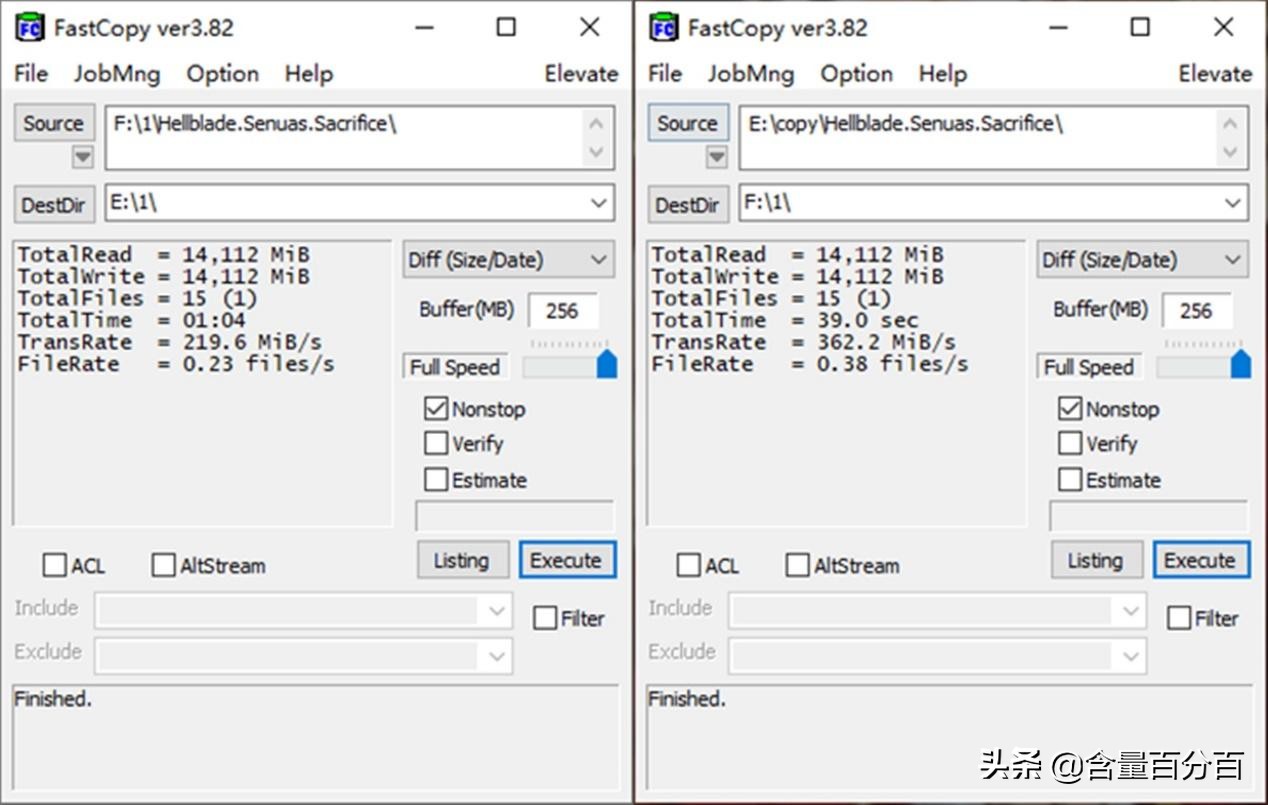Click TransRate = 219.6 MiB/s line
1268x805 pixels.
point(170,342)
